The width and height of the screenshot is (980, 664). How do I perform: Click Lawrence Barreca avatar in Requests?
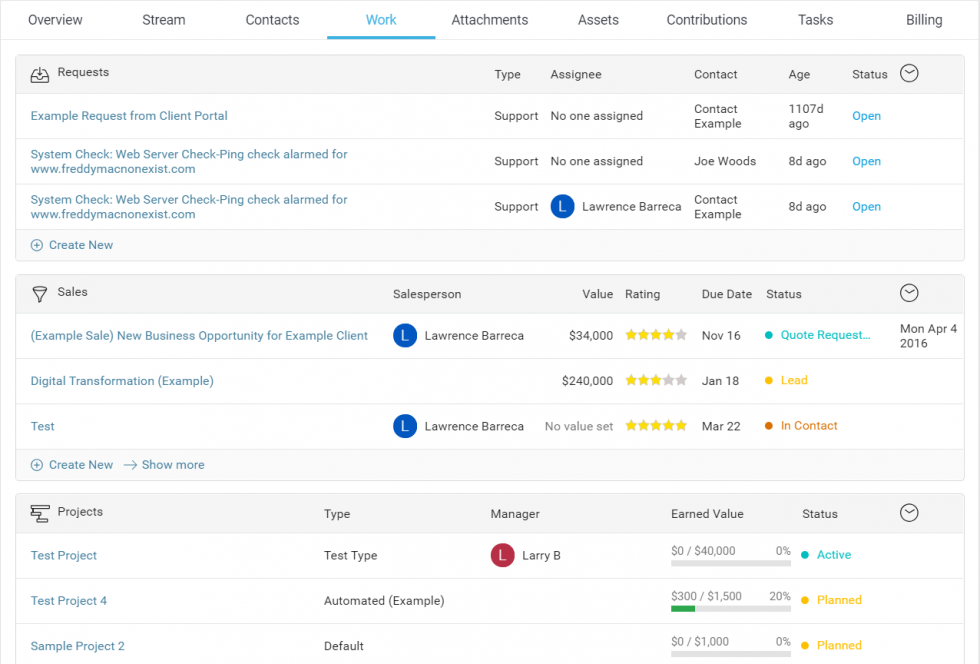click(562, 207)
